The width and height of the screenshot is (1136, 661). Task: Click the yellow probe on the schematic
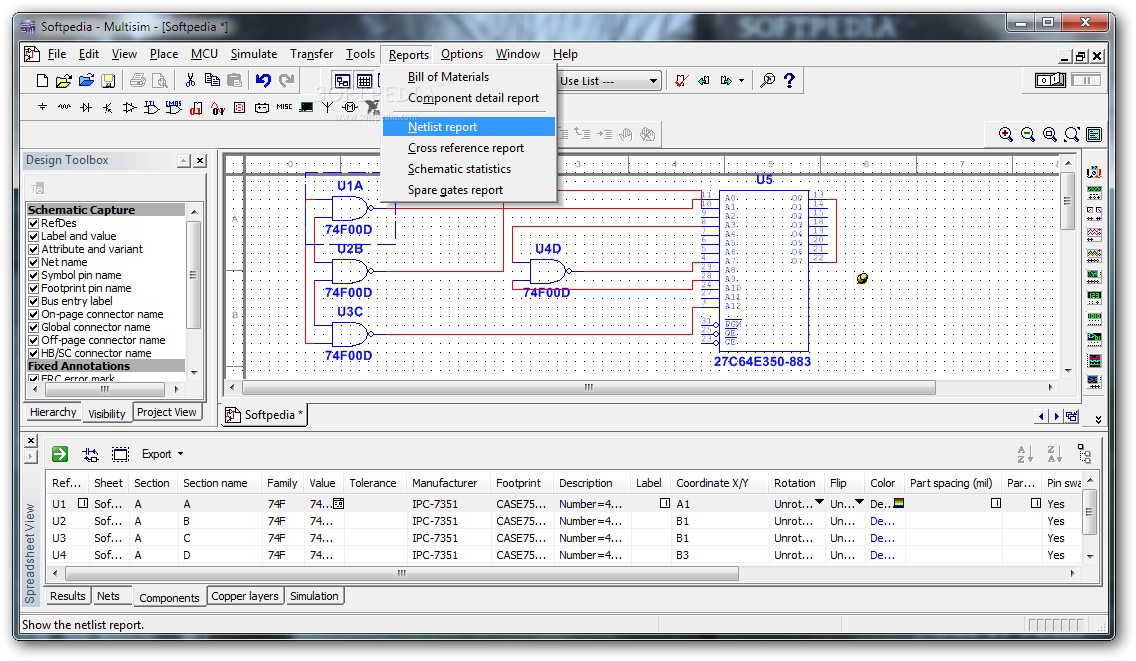862,278
